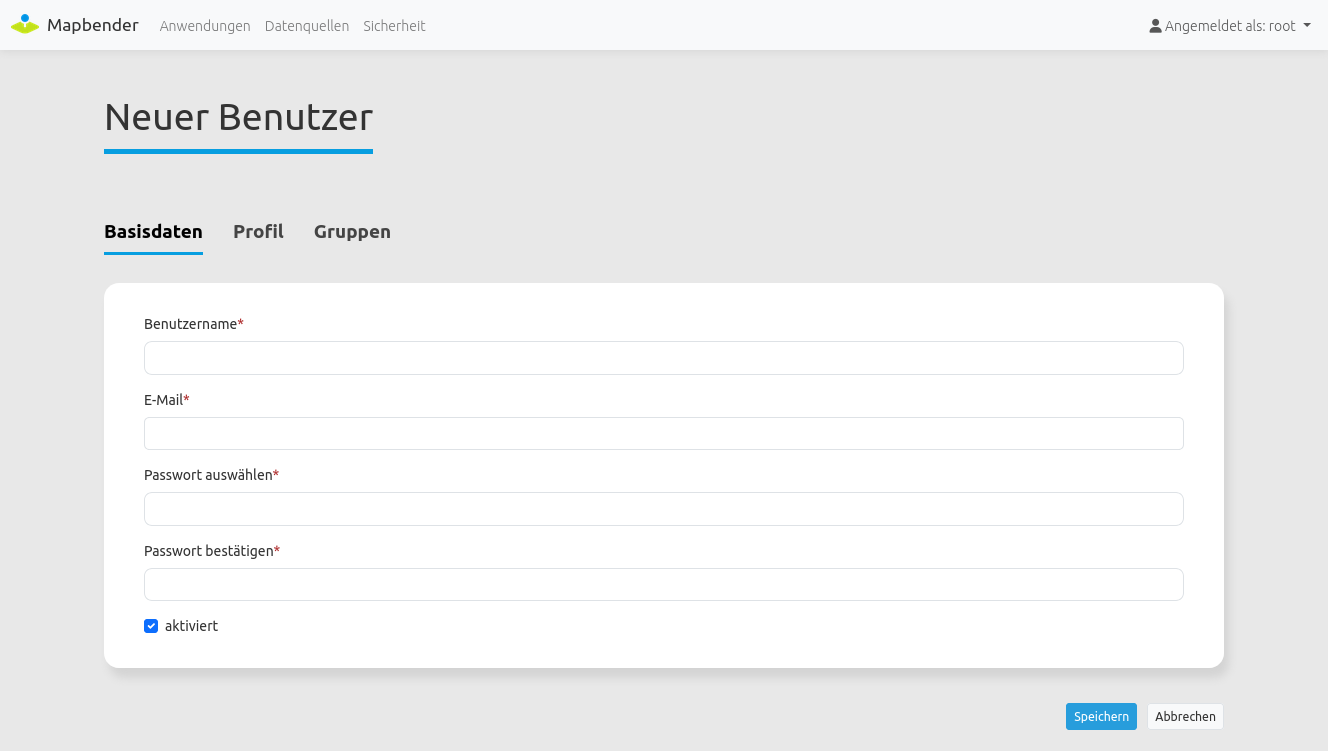The width and height of the screenshot is (1328, 751).
Task: Save the new user with Speichern
Action: click(x=1101, y=717)
